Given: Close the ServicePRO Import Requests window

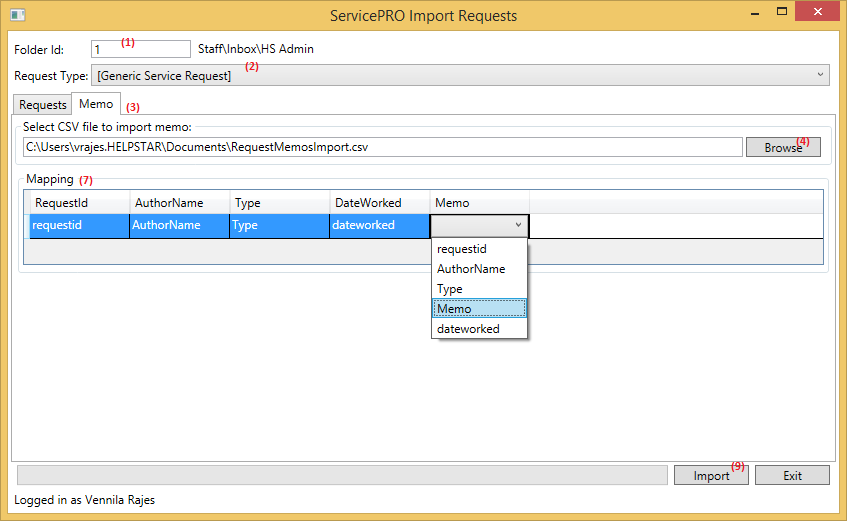Looking at the screenshot, I should (x=818, y=12).
